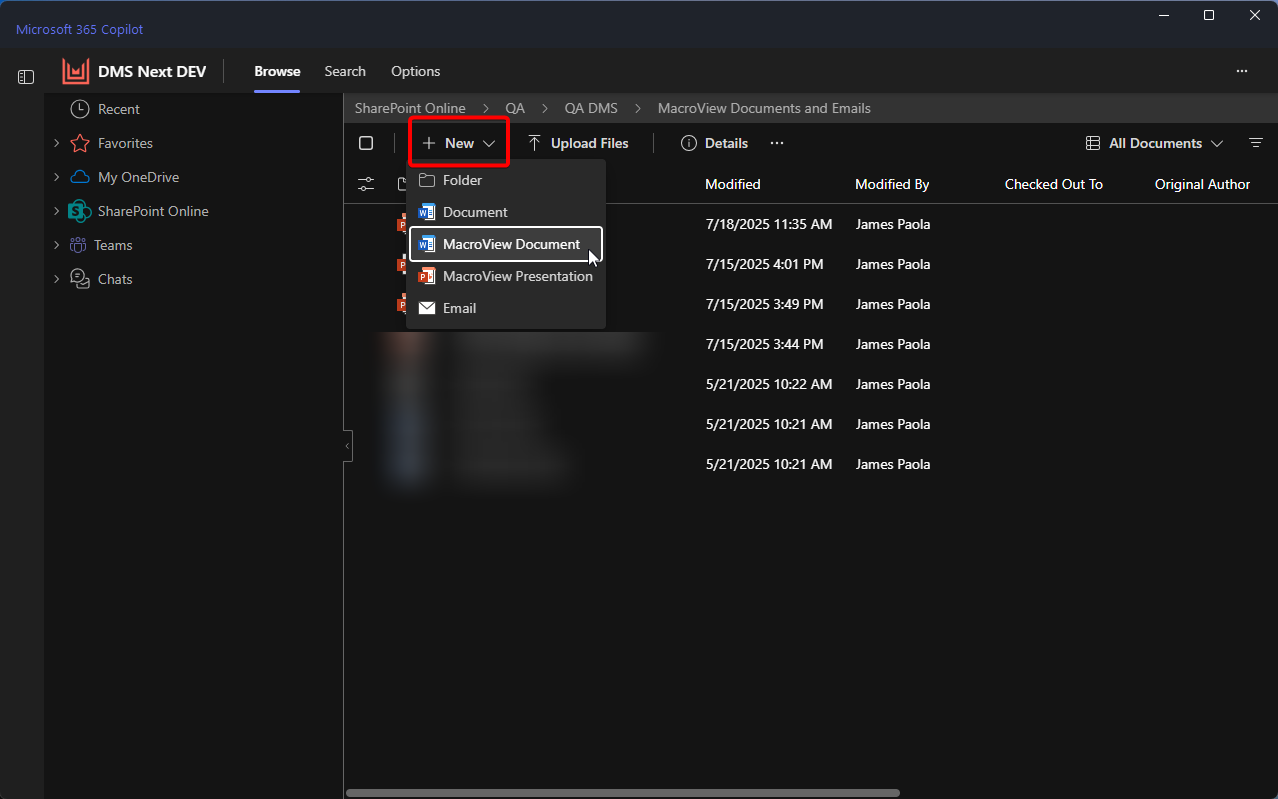Image resolution: width=1278 pixels, height=799 pixels.
Task: Choose Folder from the New menu
Action: (x=506, y=180)
